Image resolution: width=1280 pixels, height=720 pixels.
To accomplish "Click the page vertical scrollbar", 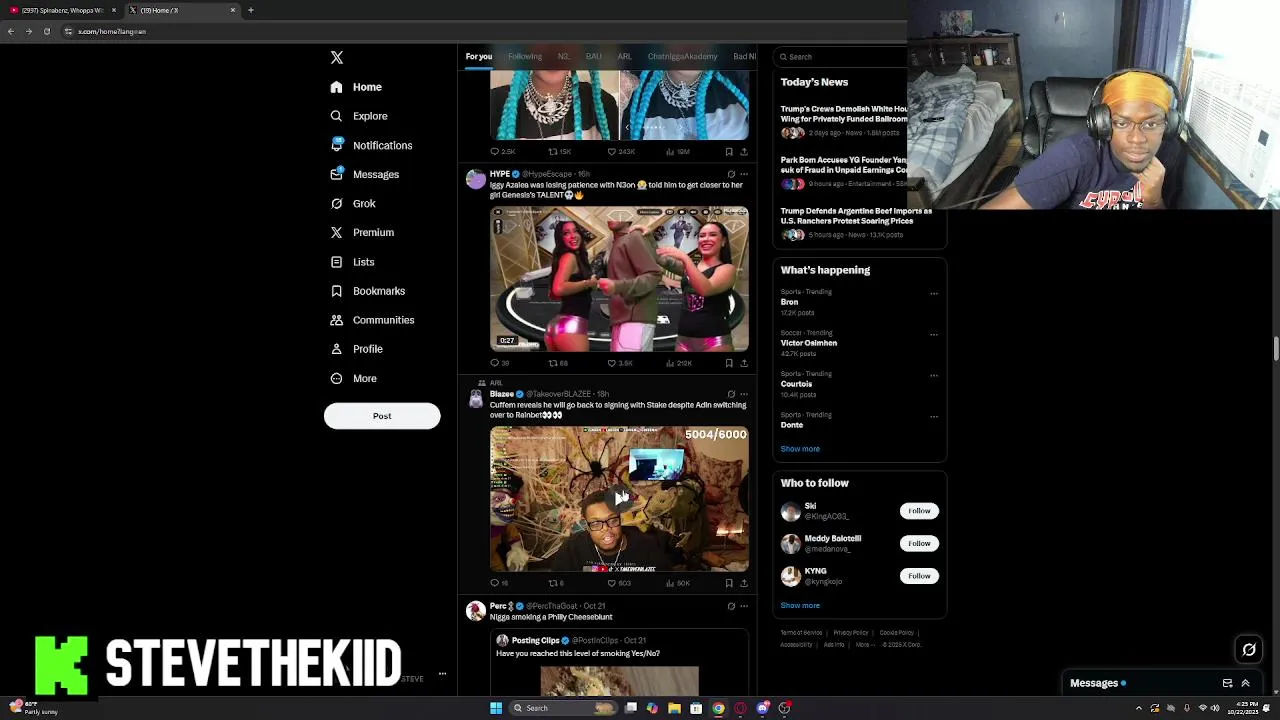I will pos(1275,350).
